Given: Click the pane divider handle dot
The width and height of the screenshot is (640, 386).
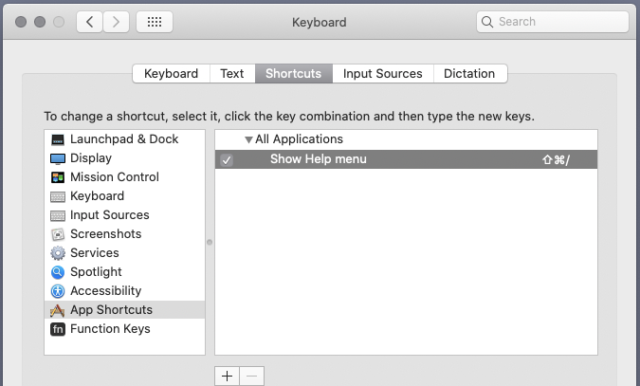Looking at the screenshot, I should (x=209, y=242).
